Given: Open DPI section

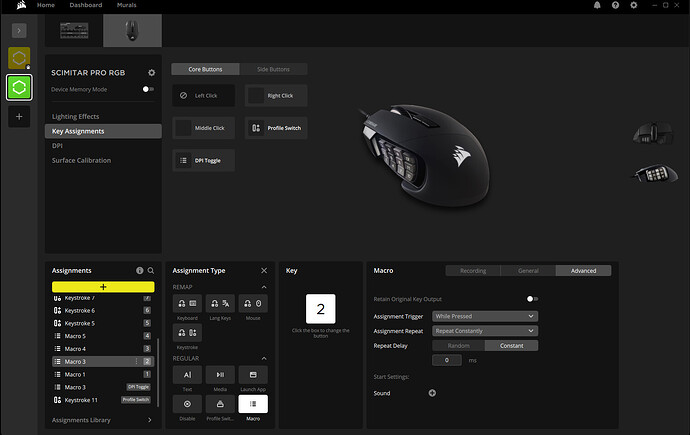Looking at the screenshot, I should click(x=57, y=146).
